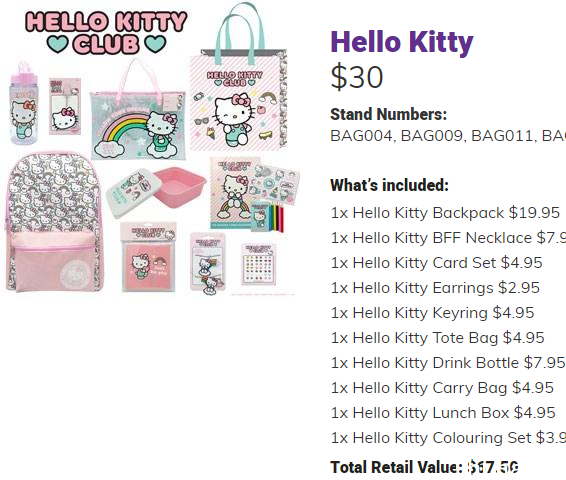This screenshot has height=480, width=566.
Task: Click the $30 price text
Action: pyautogui.click(x=357, y=77)
